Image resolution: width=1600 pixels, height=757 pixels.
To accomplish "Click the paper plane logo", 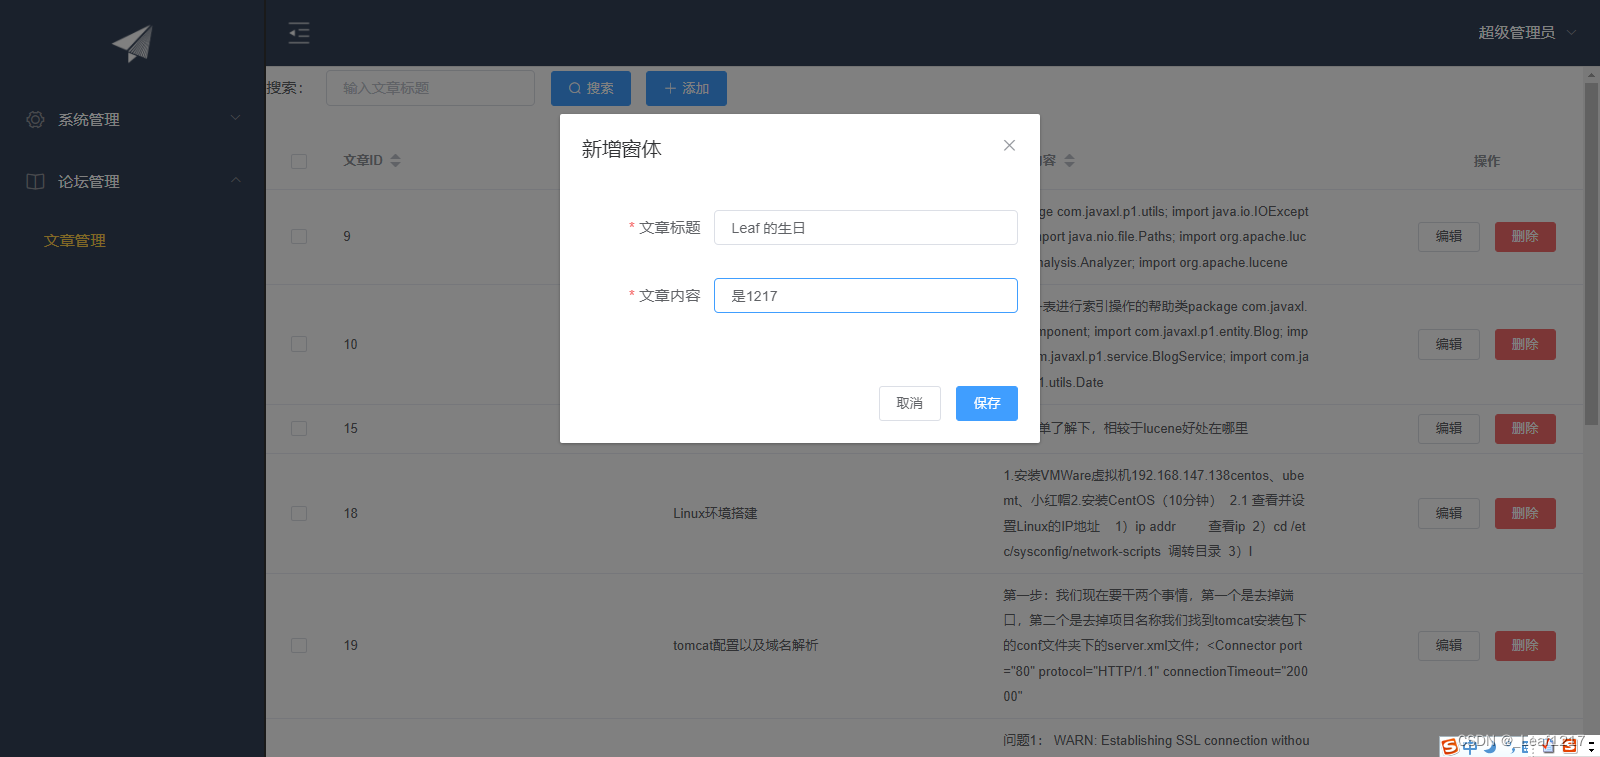I will [x=132, y=43].
